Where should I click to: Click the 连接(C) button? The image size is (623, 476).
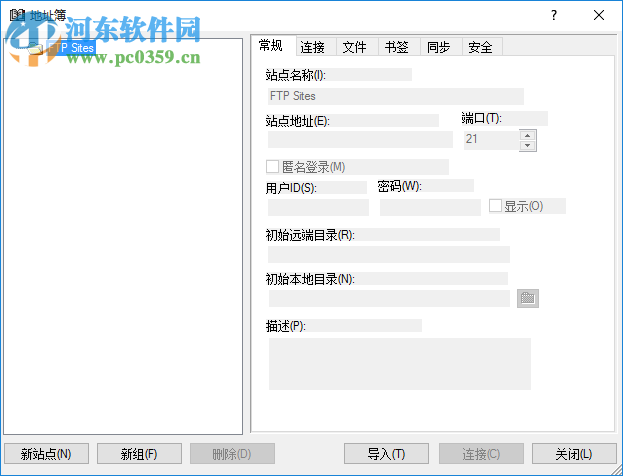481,453
